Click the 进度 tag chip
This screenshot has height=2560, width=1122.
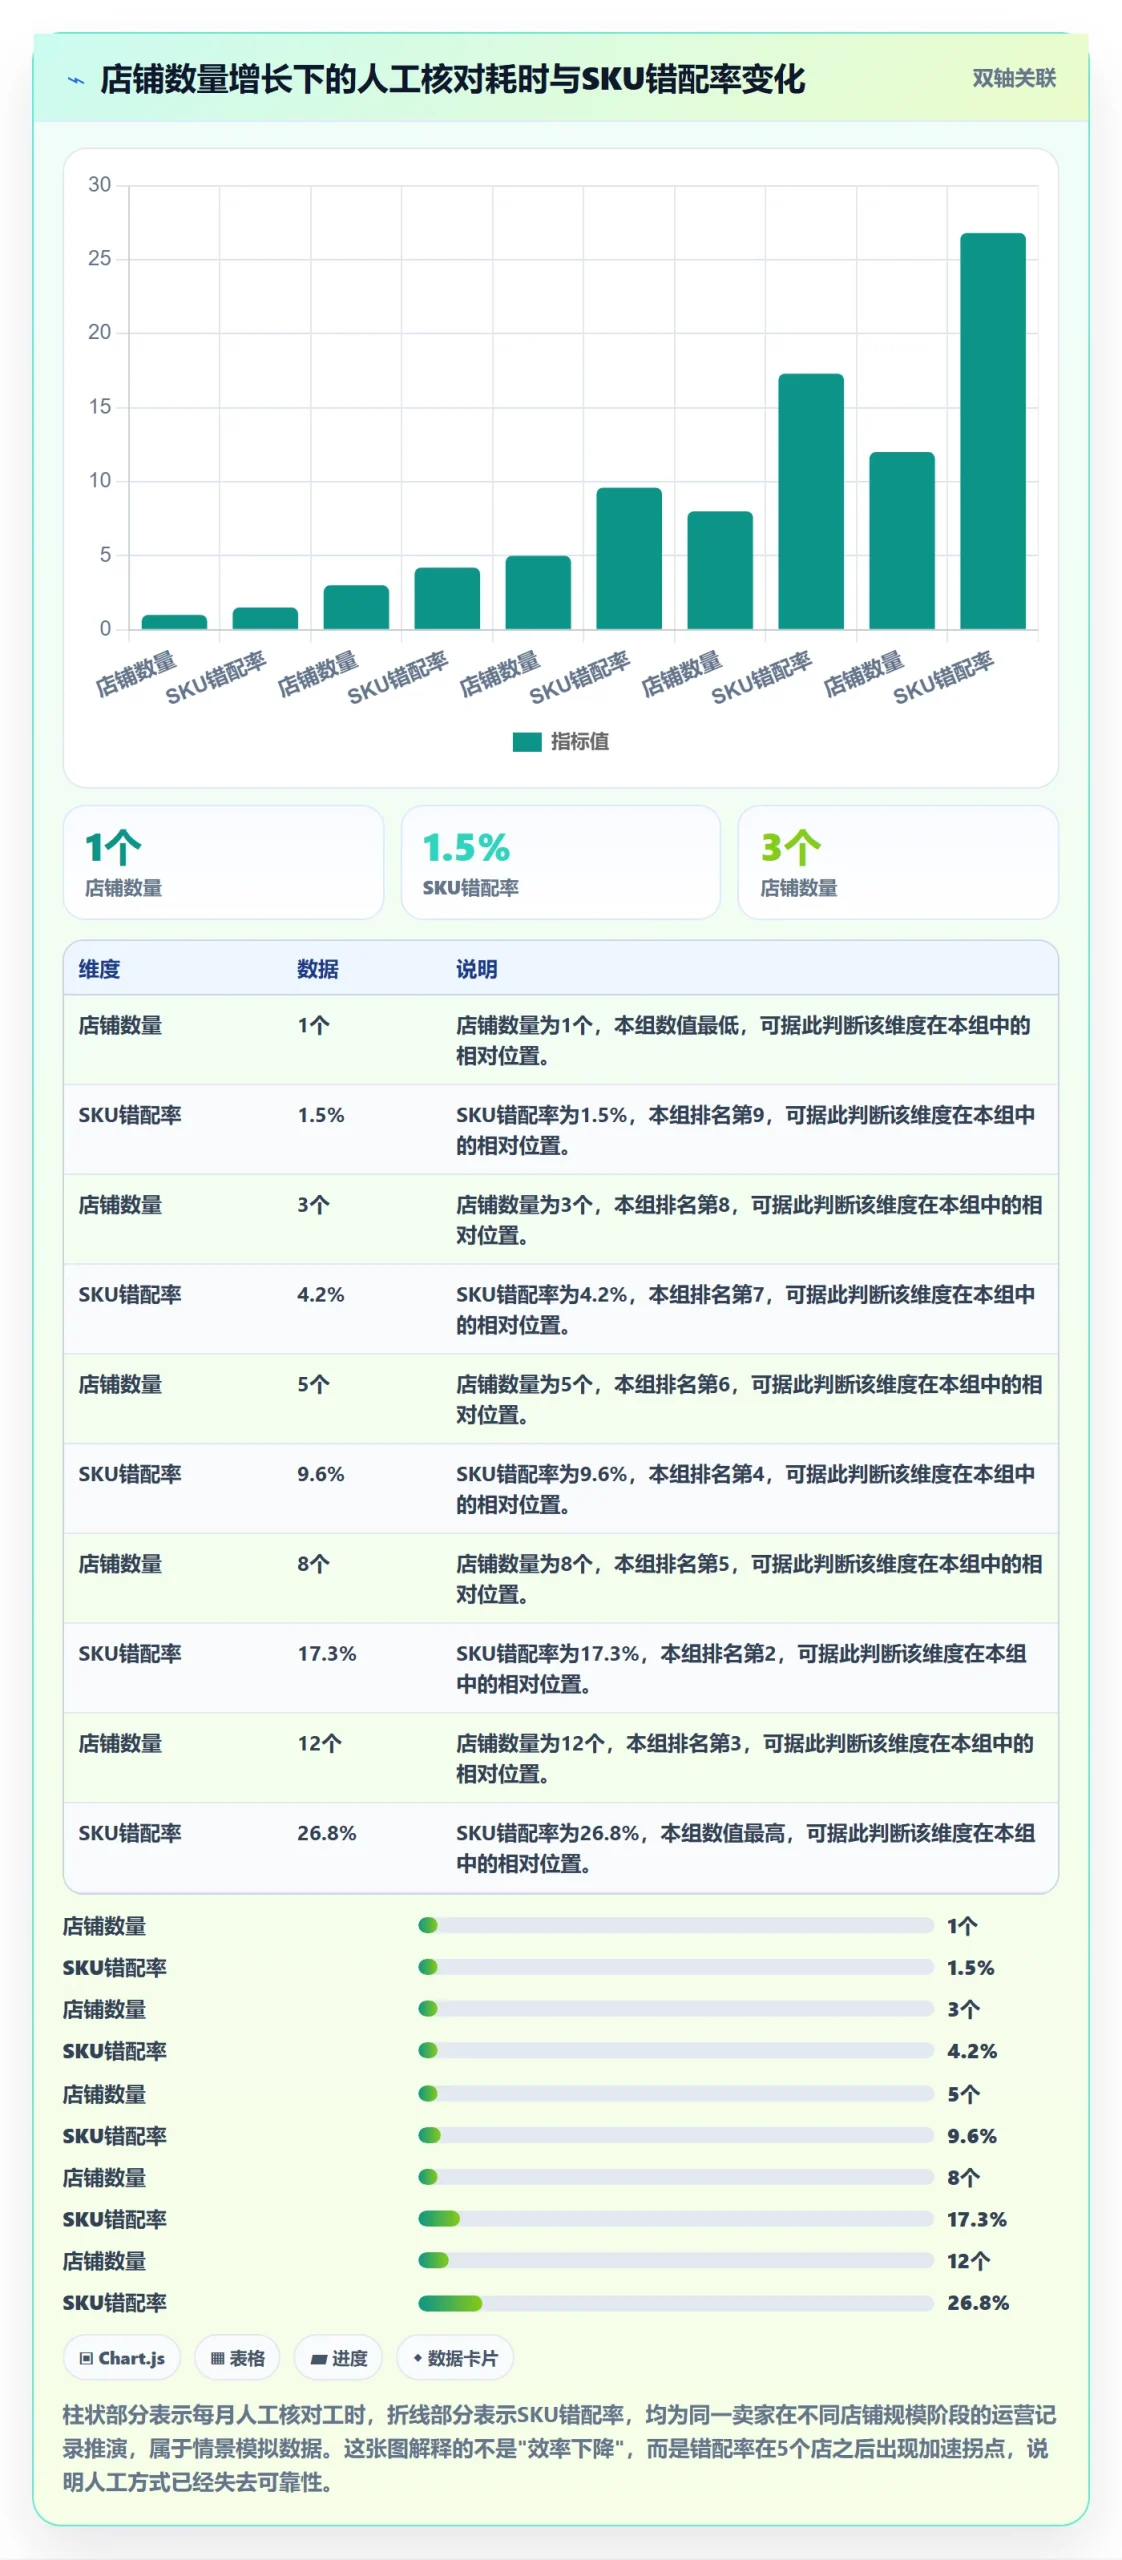point(338,2357)
